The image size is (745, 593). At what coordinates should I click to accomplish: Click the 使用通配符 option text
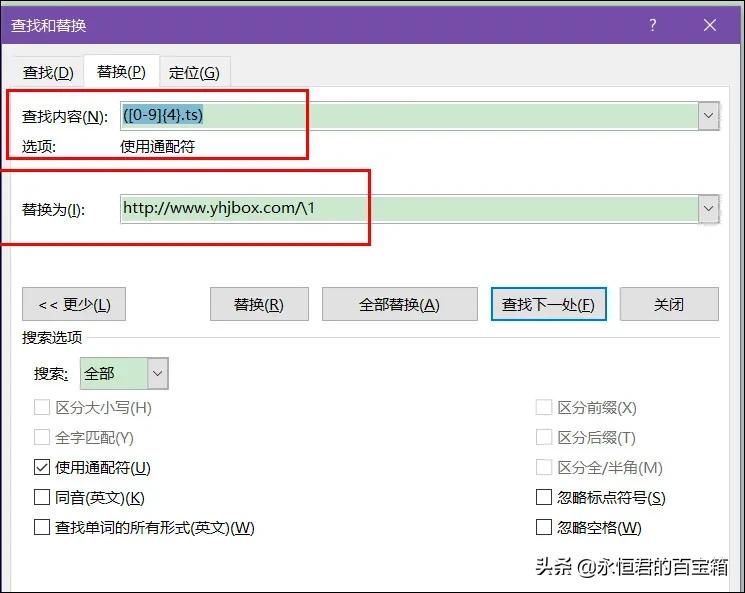[x=157, y=146]
